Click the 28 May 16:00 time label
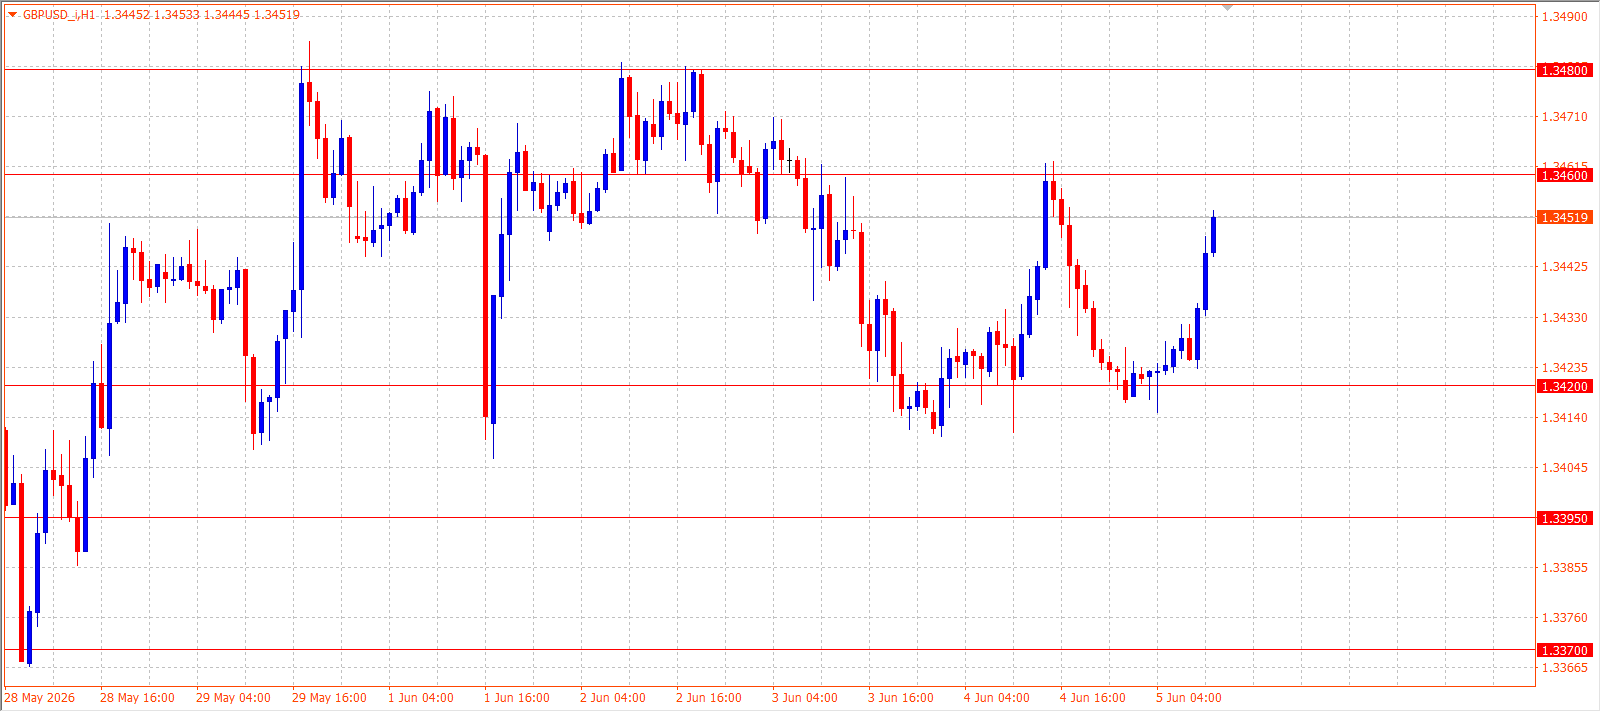1601x712 pixels. coord(137,698)
